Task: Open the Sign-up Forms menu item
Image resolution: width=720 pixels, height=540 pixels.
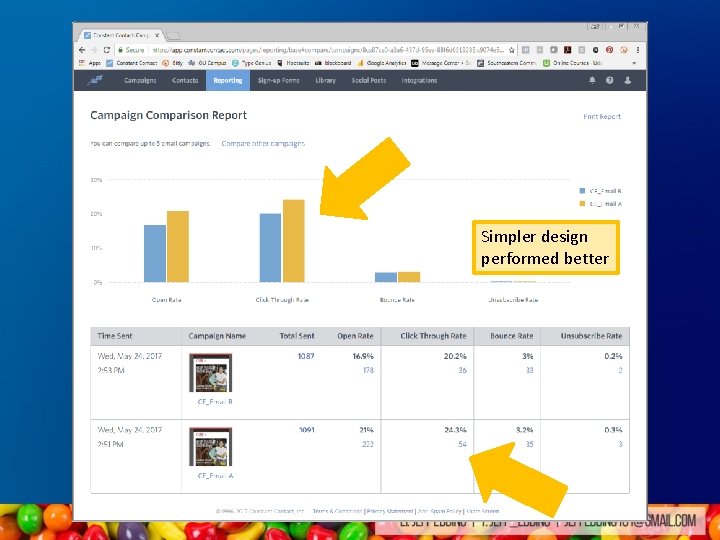Action: click(279, 80)
